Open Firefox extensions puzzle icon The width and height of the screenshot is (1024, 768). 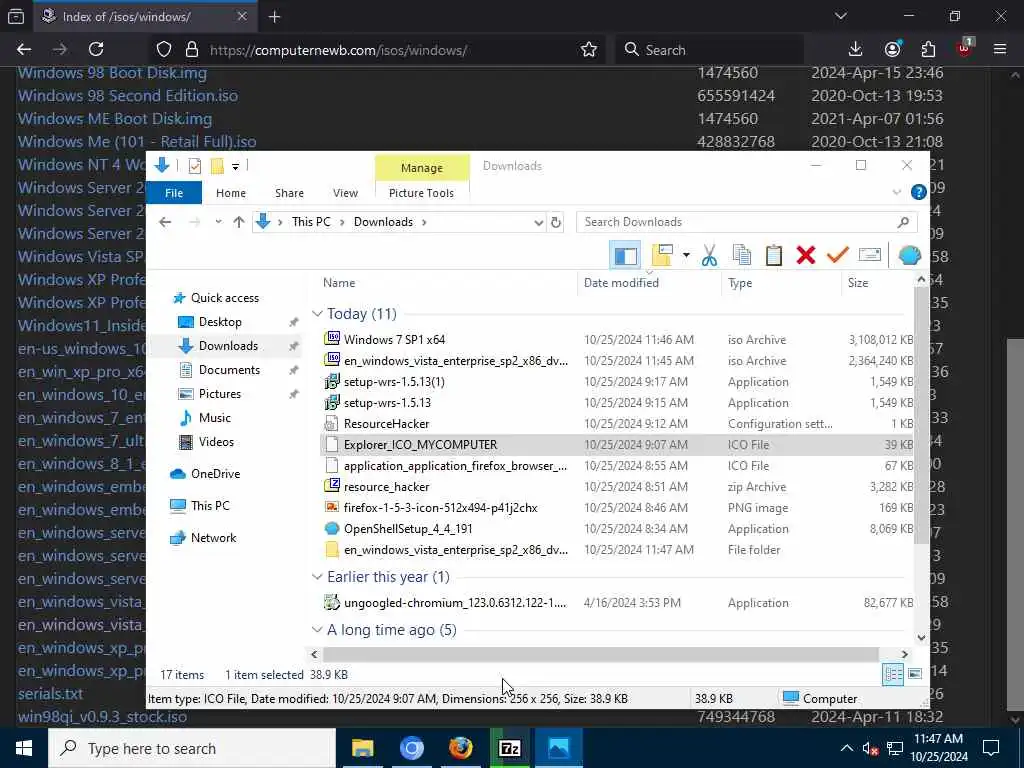tap(928, 50)
